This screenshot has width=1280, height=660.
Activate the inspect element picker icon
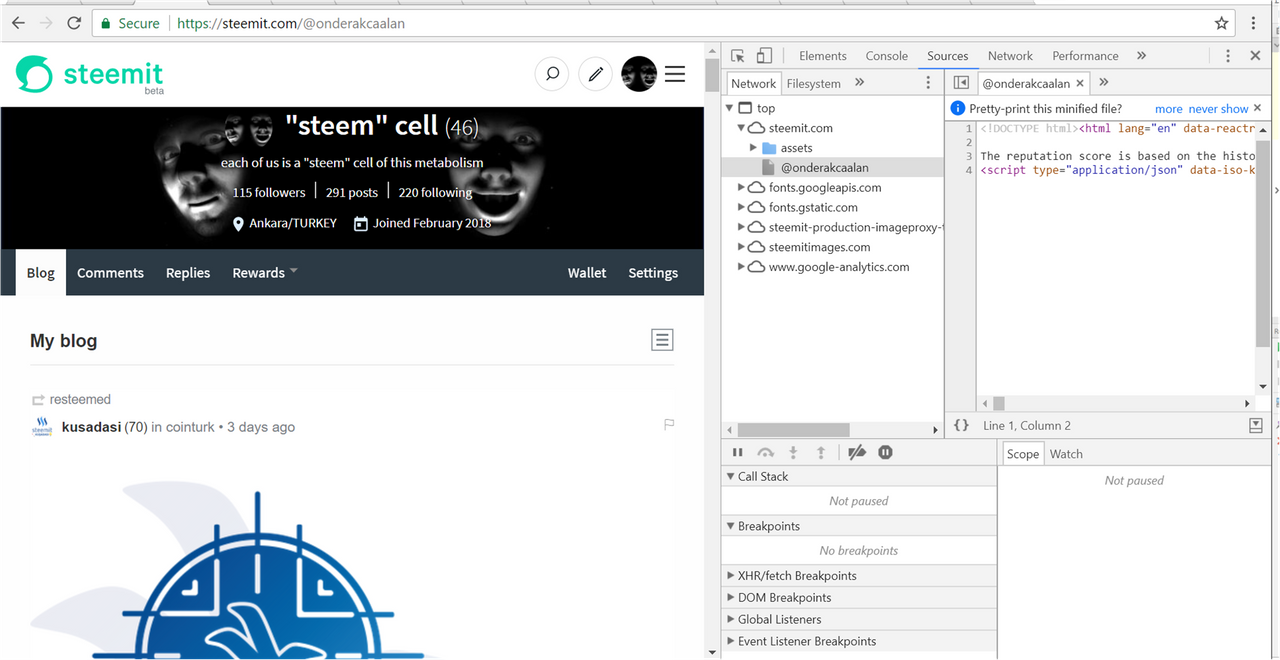click(737, 56)
